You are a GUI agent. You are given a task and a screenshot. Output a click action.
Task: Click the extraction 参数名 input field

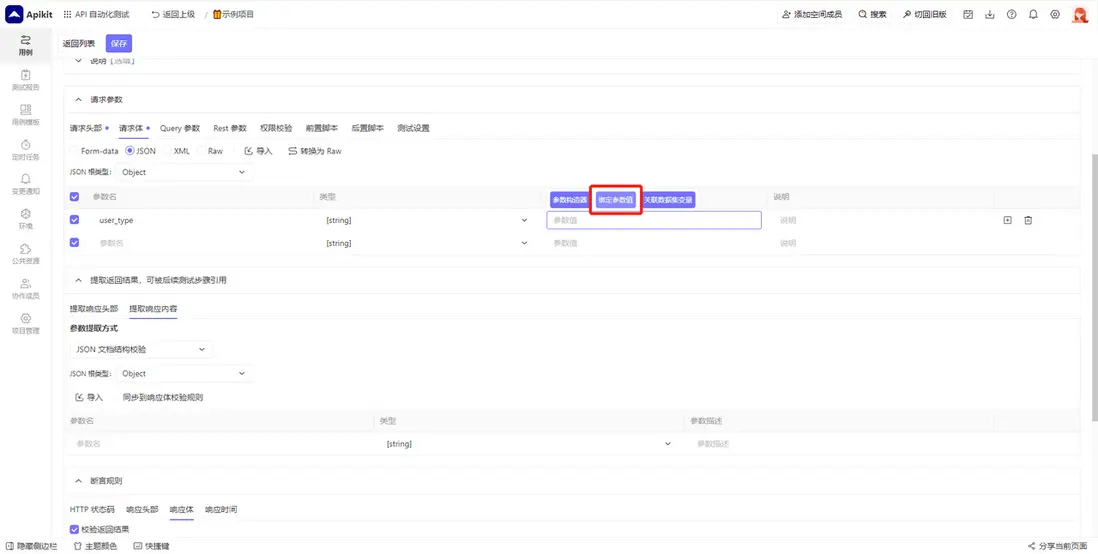click(x=221, y=444)
